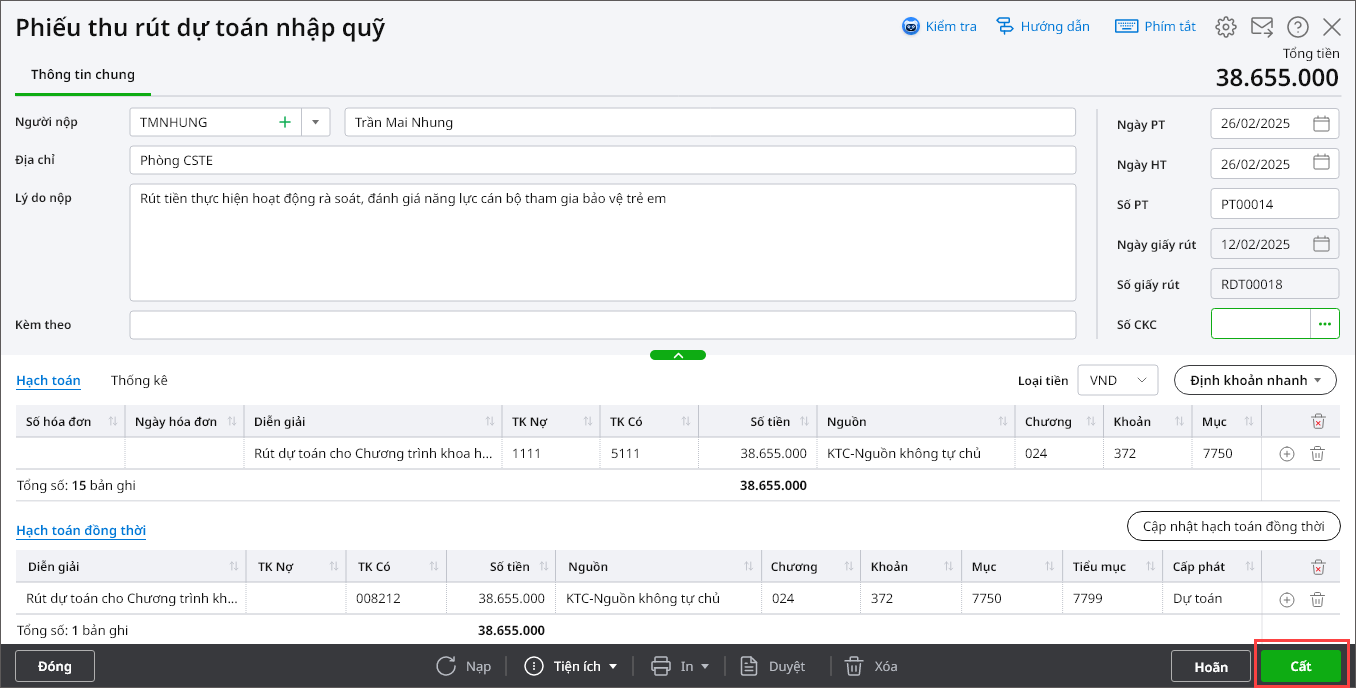The image size is (1356, 688).
Task: Sort by Tiểu mục column
Action: [1150, 567]
